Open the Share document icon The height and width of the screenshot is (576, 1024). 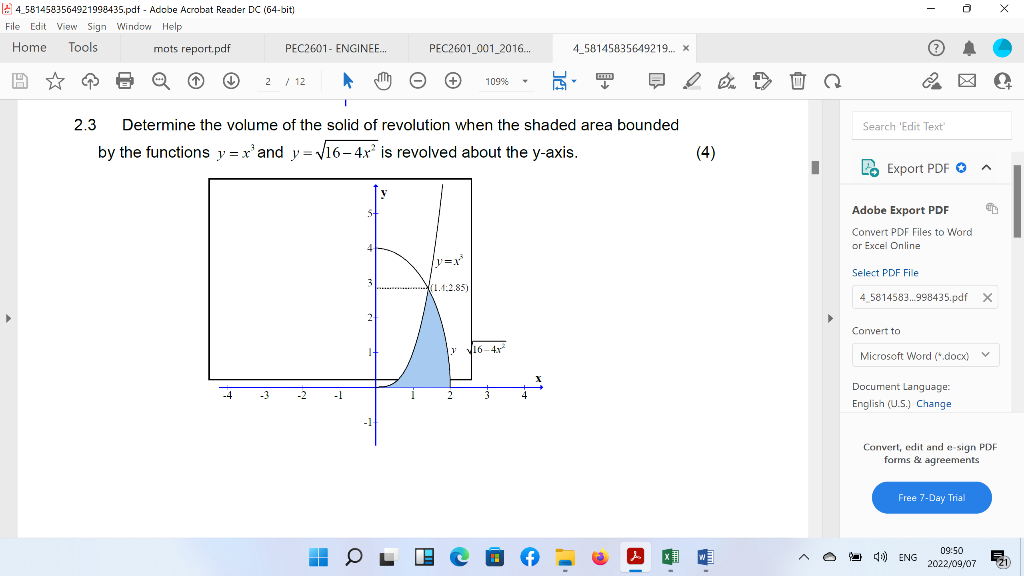[x=932, y=81]
